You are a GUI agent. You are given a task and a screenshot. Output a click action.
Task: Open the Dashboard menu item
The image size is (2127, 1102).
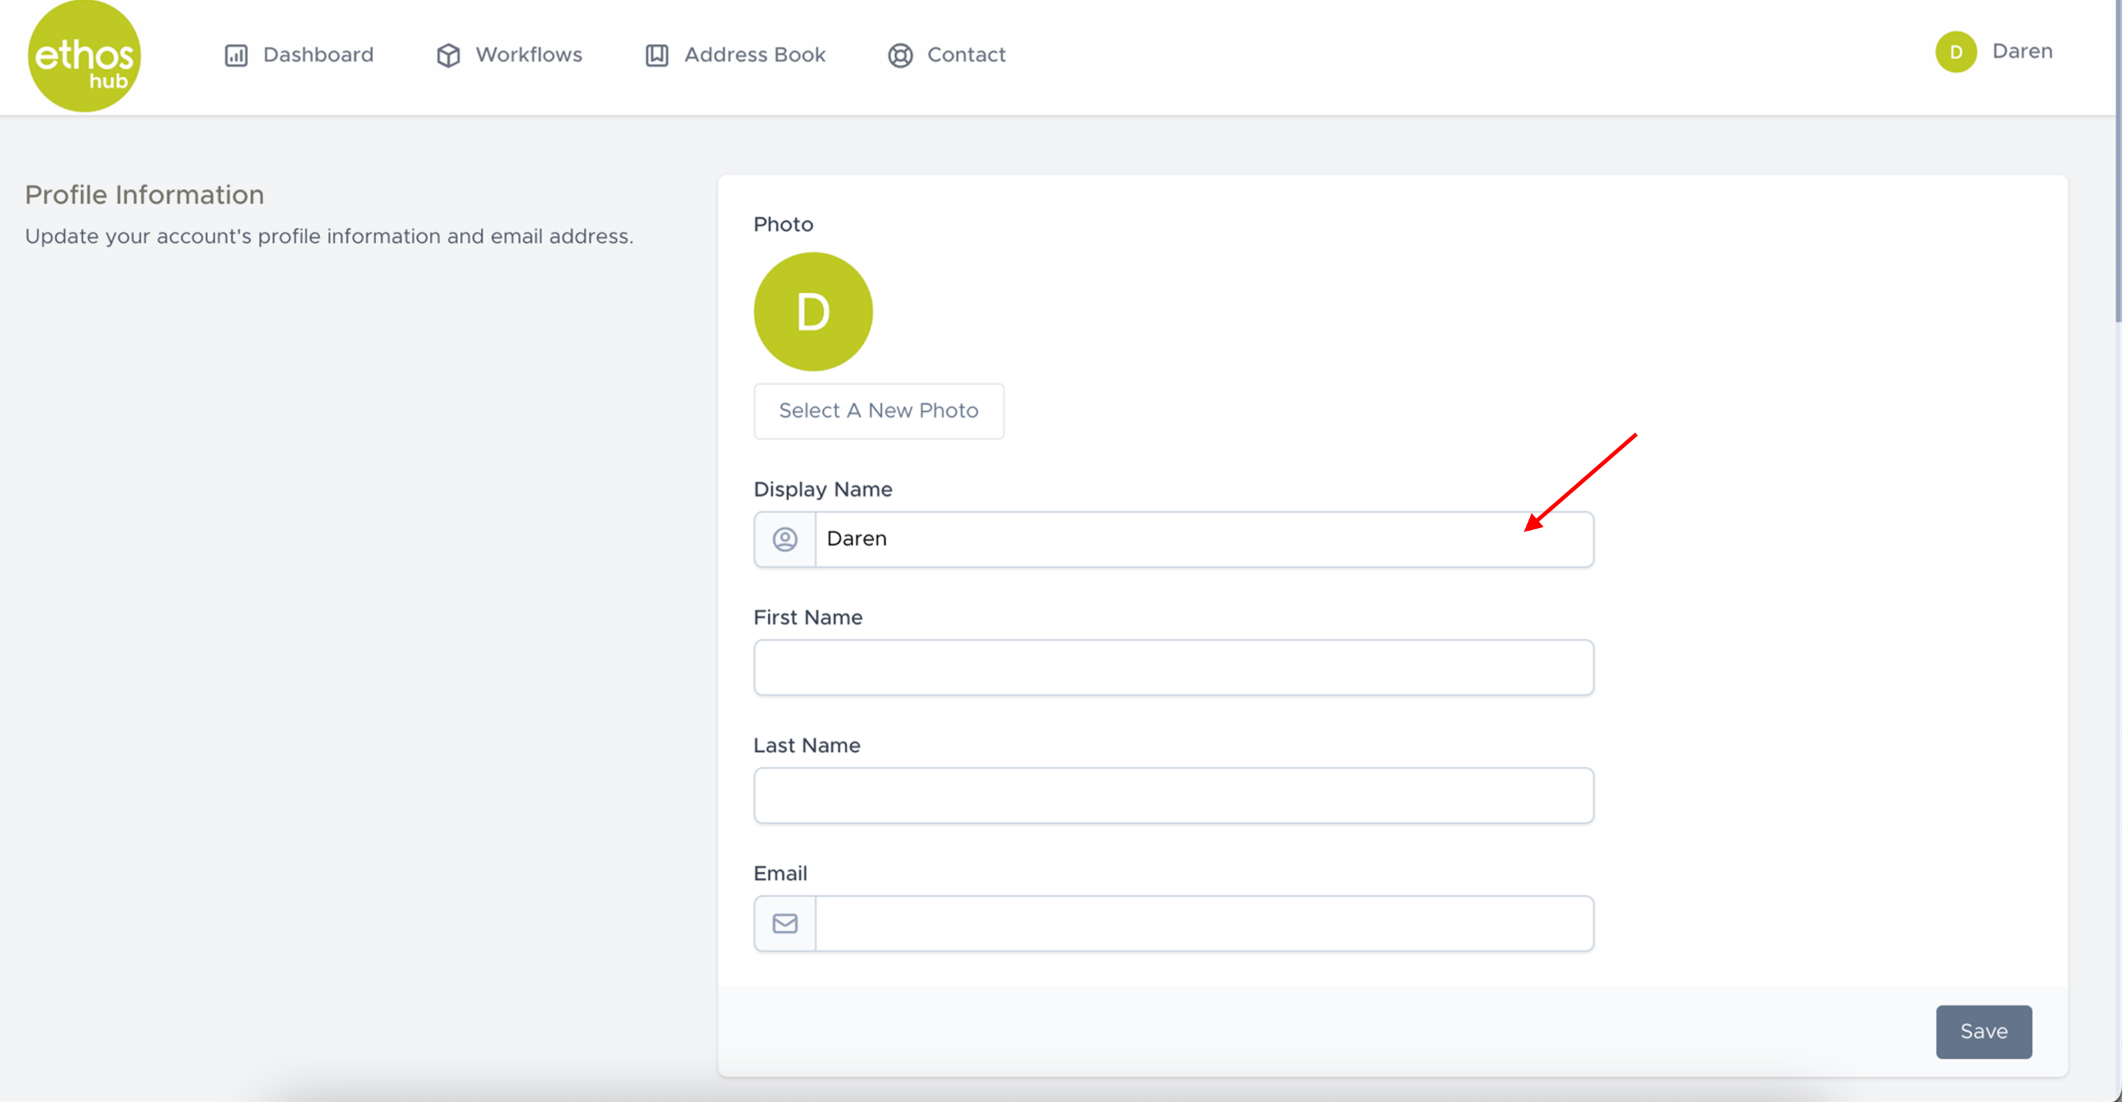point(317,55)
